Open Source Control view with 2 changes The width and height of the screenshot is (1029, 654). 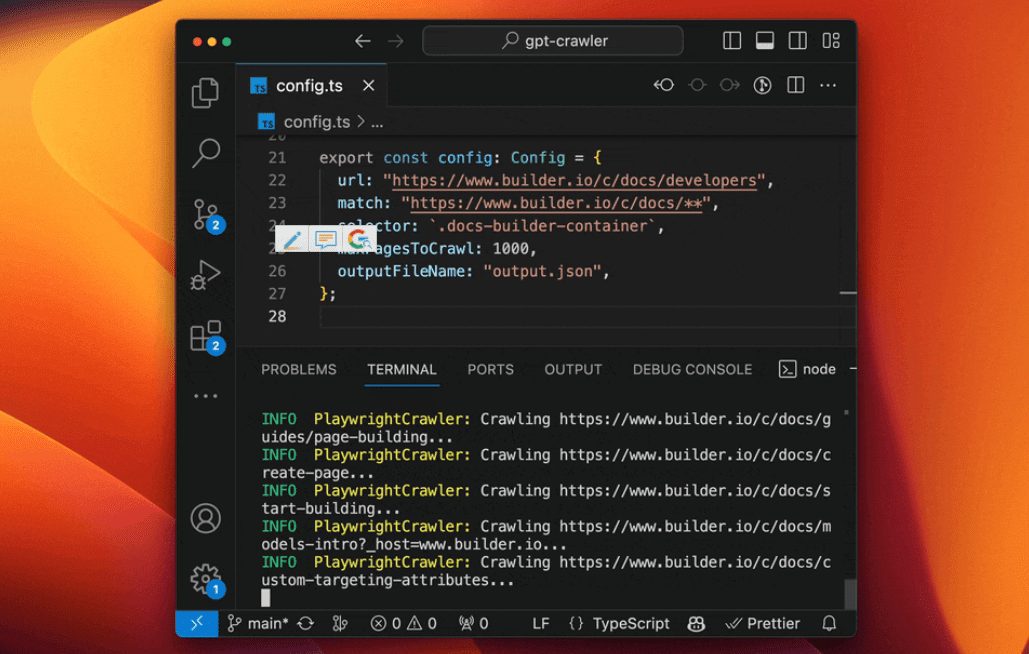(209, 215)
